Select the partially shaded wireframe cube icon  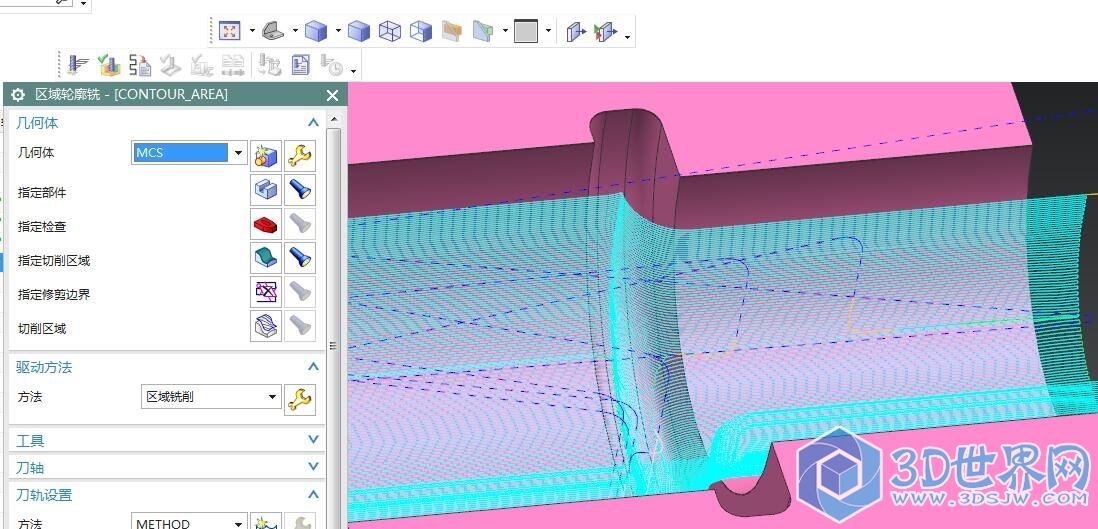(421, 30)
